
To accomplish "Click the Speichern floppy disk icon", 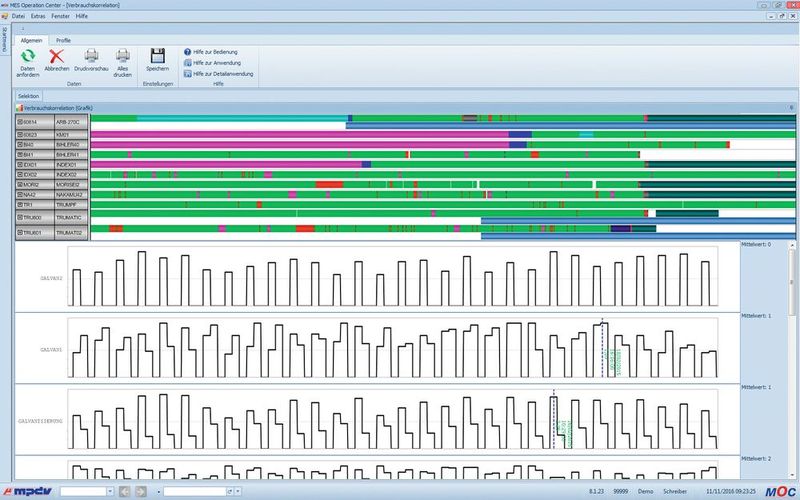I will pos(157,56).
